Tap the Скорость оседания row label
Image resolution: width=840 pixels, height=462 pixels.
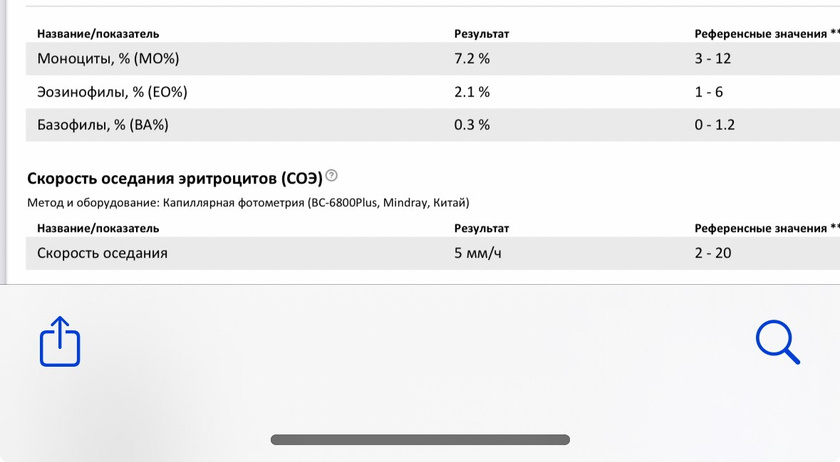tap(102, 253)
